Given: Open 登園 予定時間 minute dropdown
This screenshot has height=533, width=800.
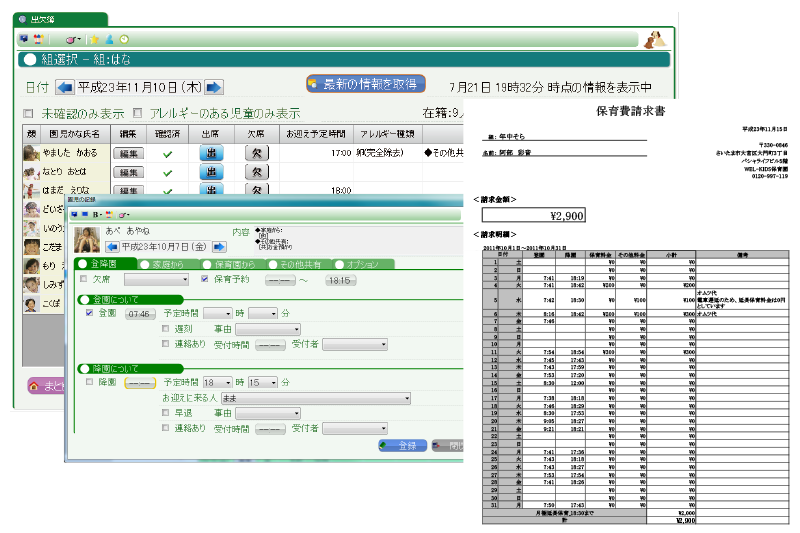Looking at the screenshot, I should [263, 313].
